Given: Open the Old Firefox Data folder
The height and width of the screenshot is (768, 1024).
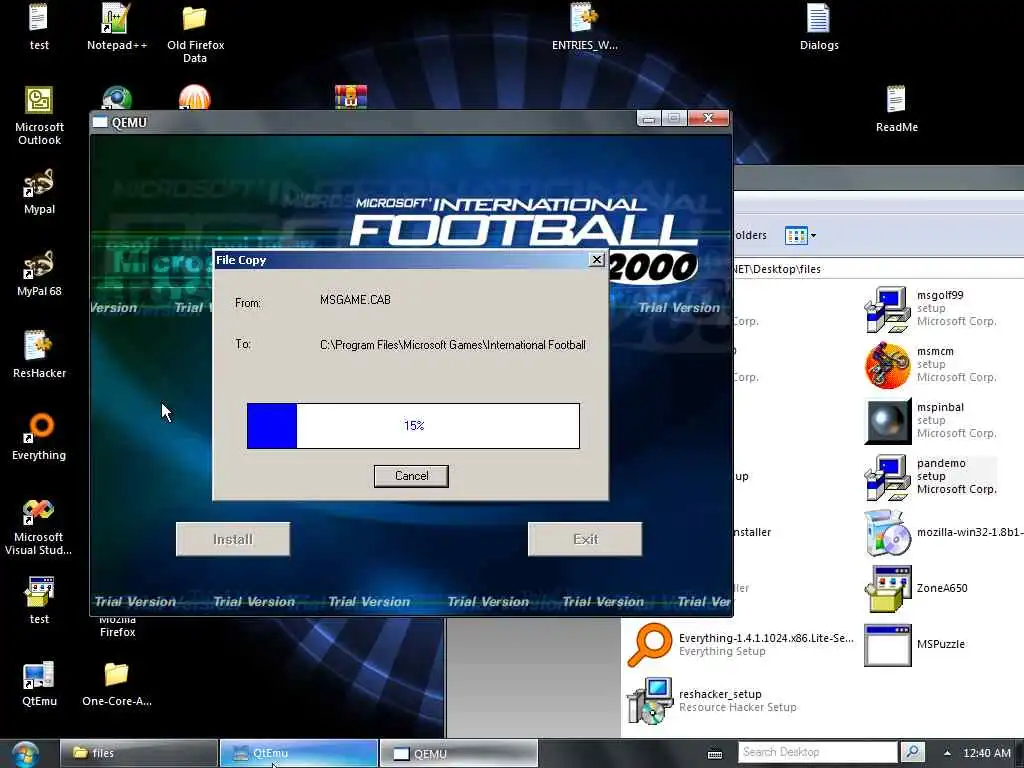Looking at the screenshot, I should click(195, 33).
